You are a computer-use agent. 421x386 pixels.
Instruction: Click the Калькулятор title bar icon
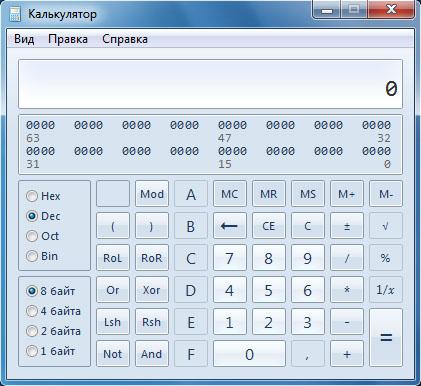[x=15, y=14]
